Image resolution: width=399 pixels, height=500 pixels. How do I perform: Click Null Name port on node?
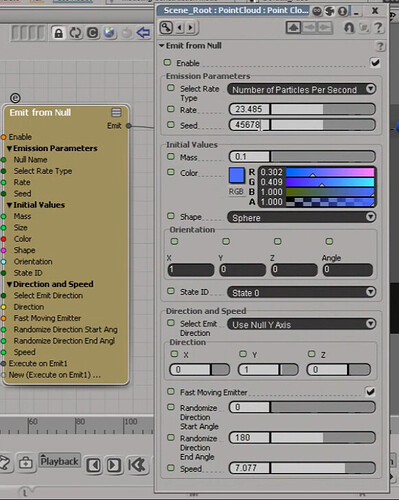click(x=3, y=160)
